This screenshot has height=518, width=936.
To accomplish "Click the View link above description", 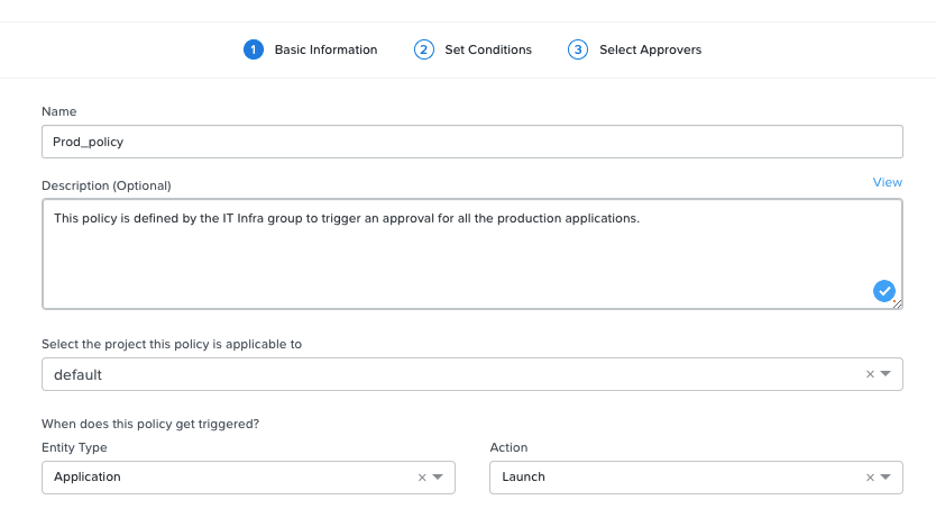I will [887, 183].
